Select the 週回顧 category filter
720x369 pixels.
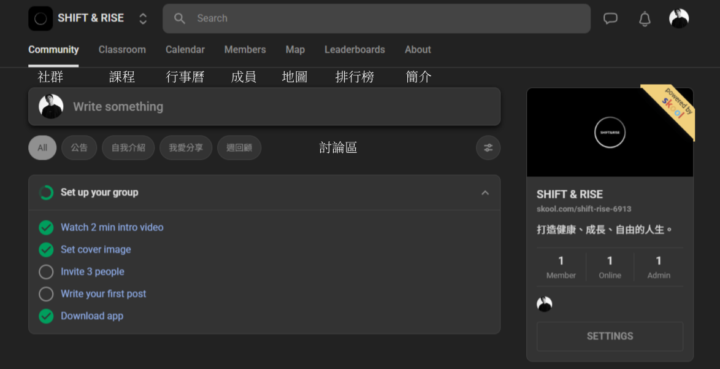click(x=239, y=148)
